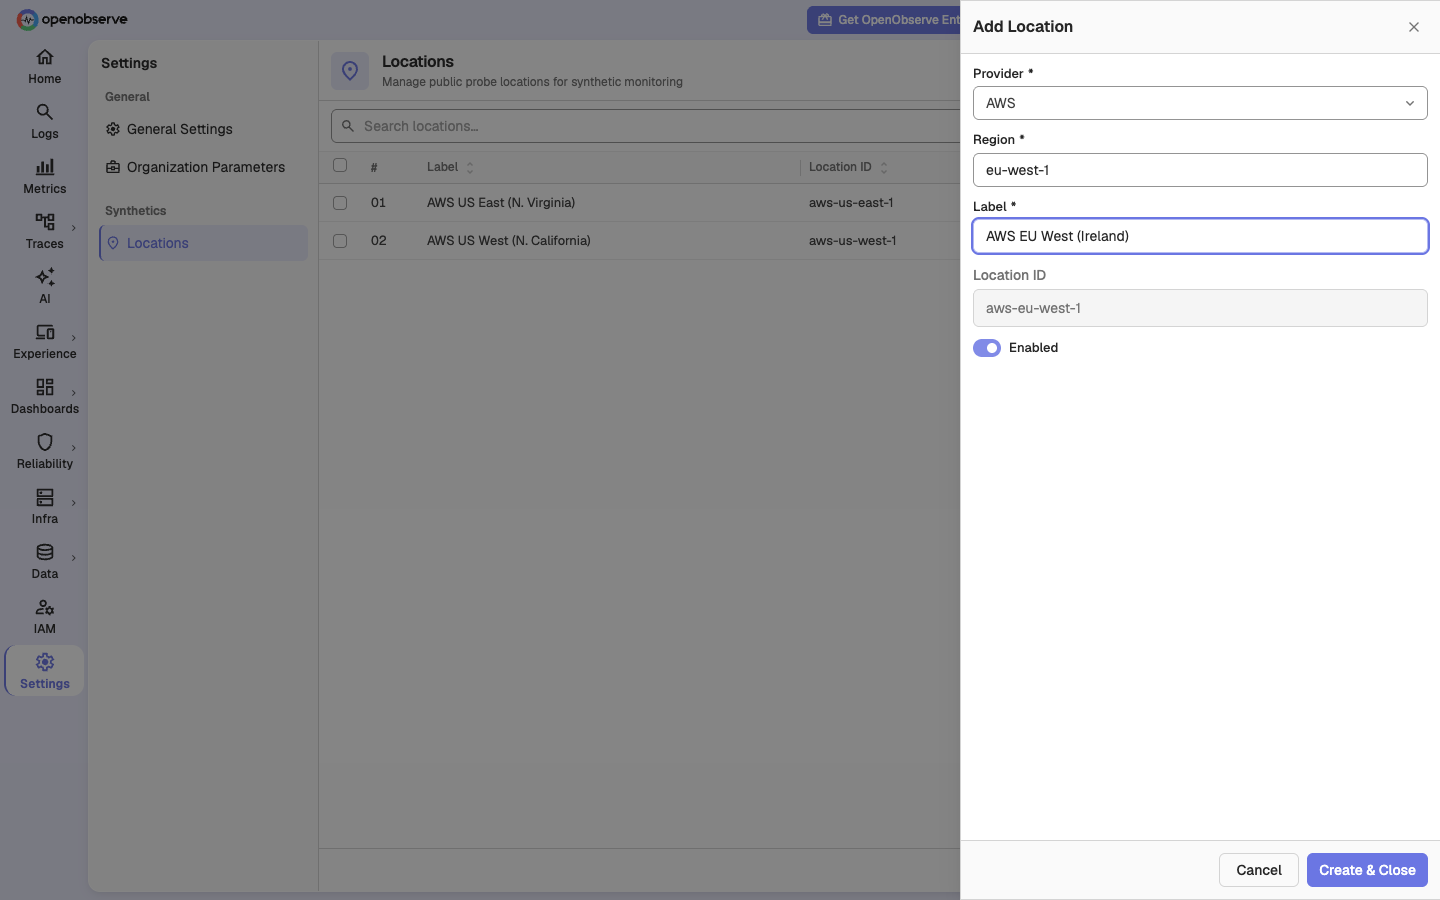This screenshot has height=900, width=1440.
Task: Click the Label input field
Action: (1200, 236)
